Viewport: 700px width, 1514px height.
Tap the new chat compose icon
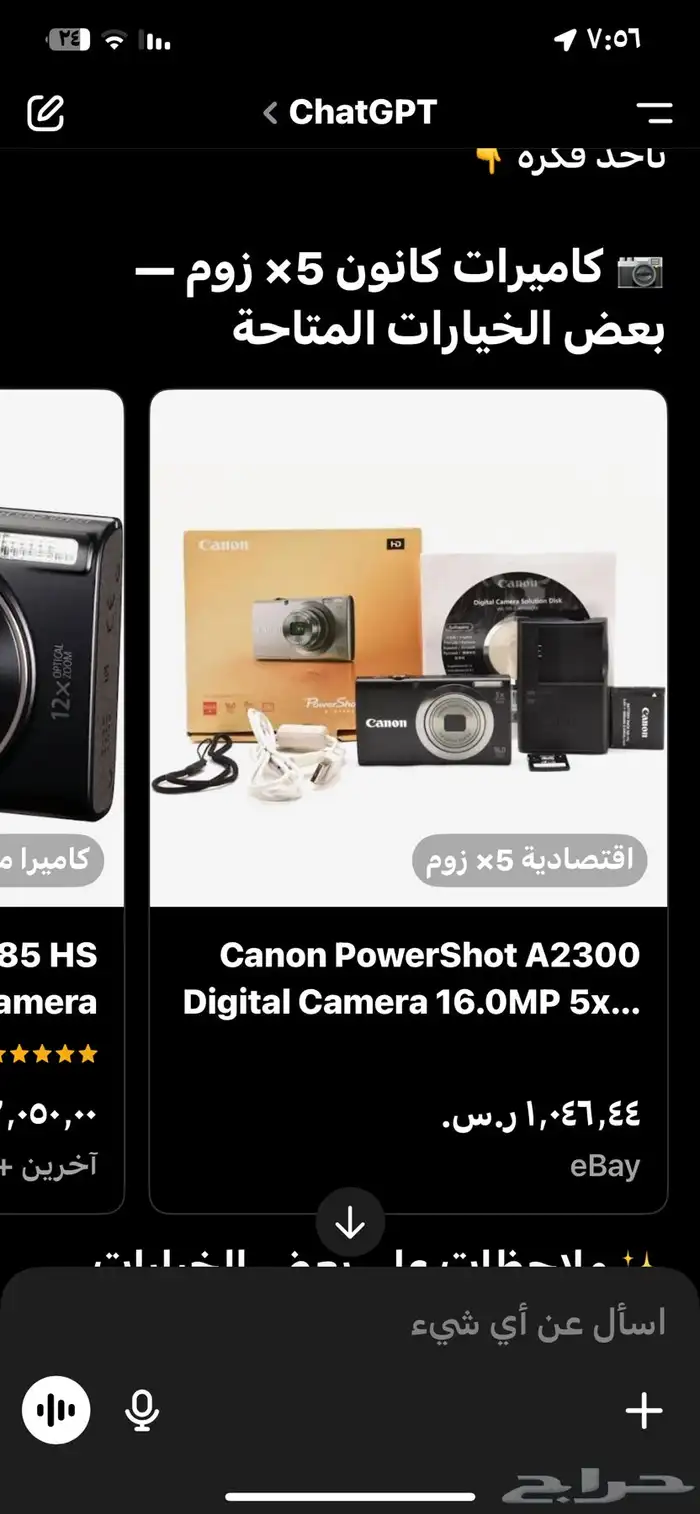click(46, 113)
